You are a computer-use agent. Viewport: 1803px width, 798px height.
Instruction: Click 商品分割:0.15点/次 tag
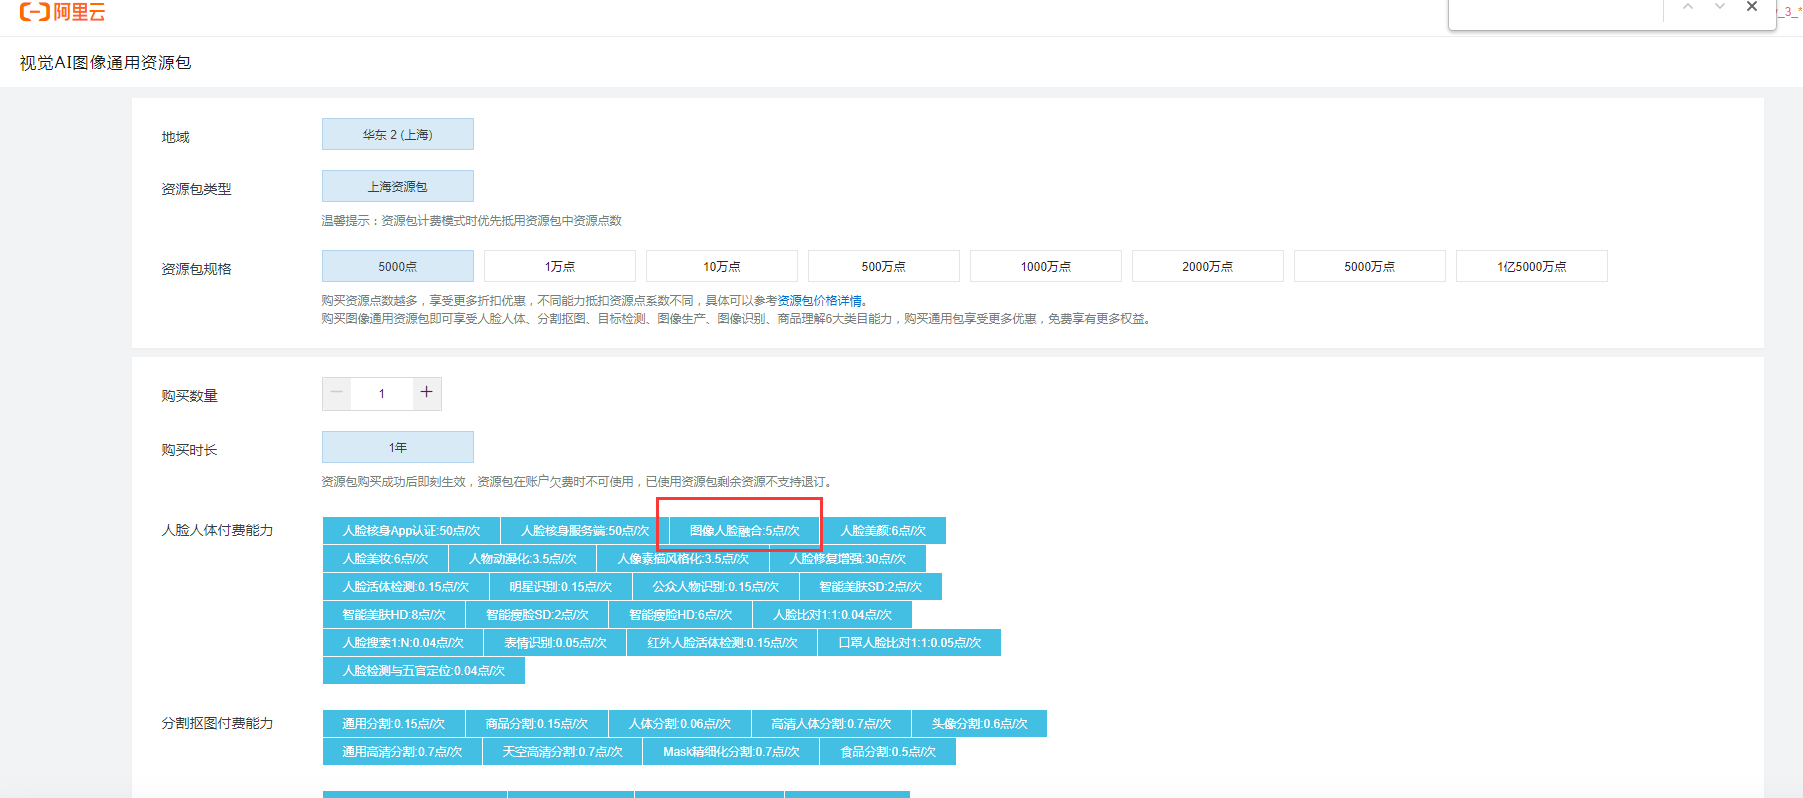[537, 723]
